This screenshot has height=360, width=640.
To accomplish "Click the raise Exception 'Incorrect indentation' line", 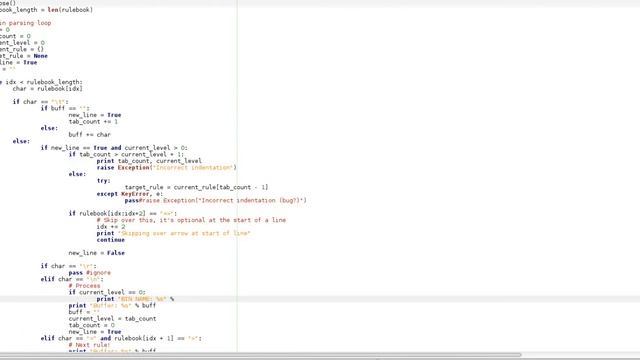I will click(x=167, y=168).
